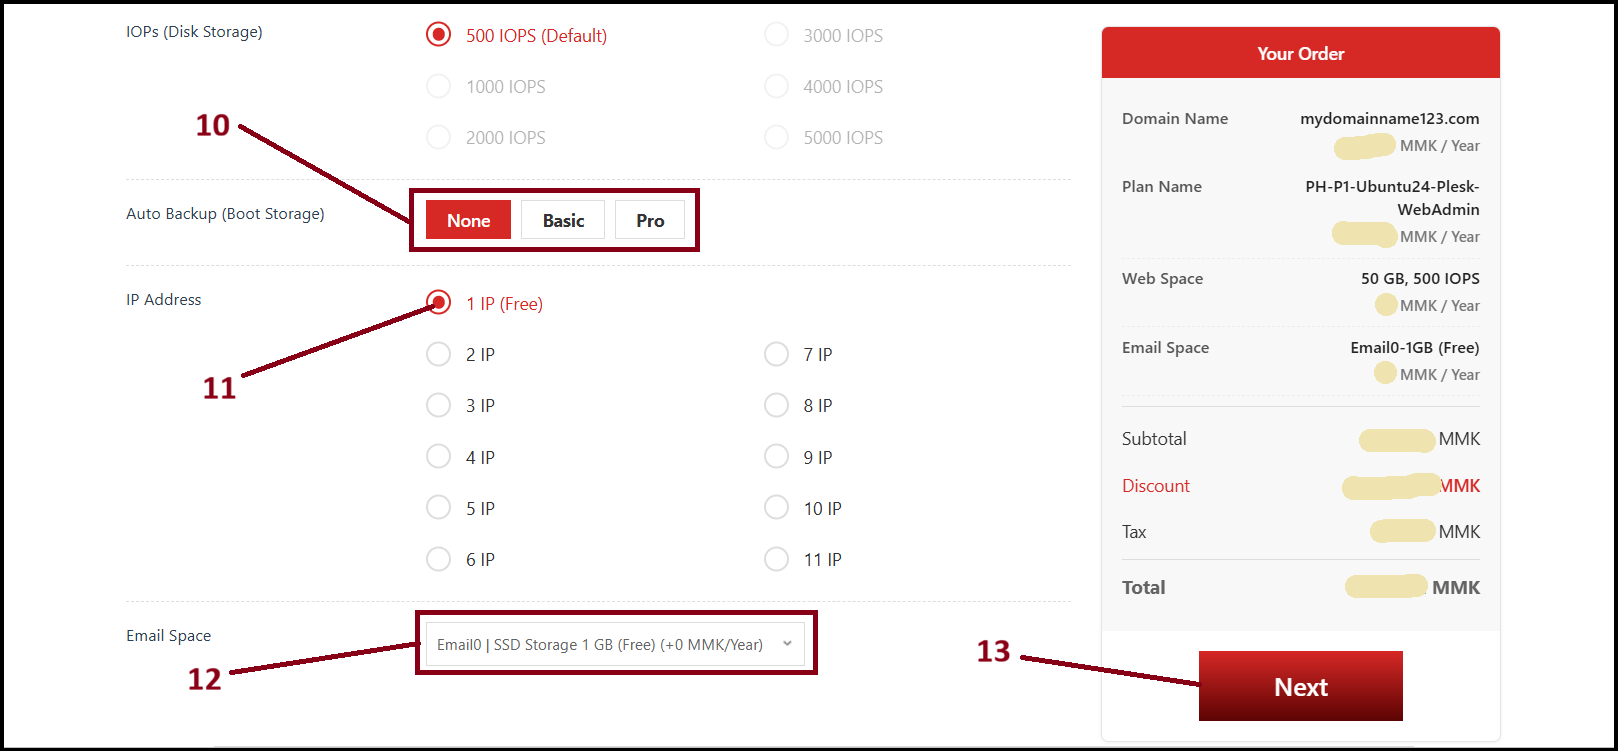Viewport: 1618px width, 751px height.
Task: Select the 5000 IOPS option
Action: pos(776,137)
